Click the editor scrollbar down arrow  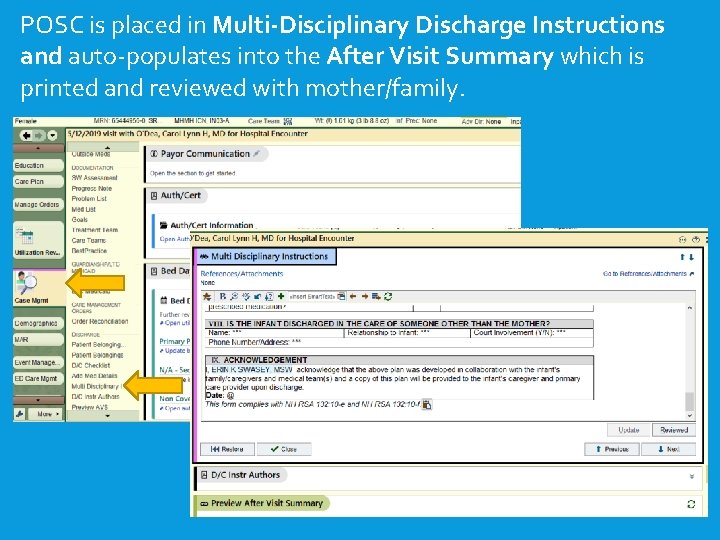690,415
